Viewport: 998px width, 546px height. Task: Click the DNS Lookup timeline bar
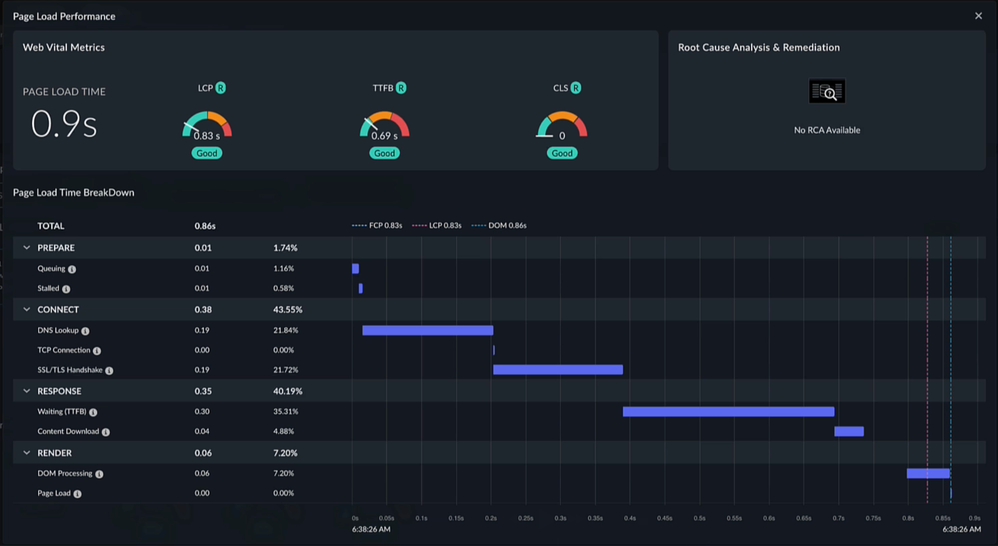coord(428,330)
